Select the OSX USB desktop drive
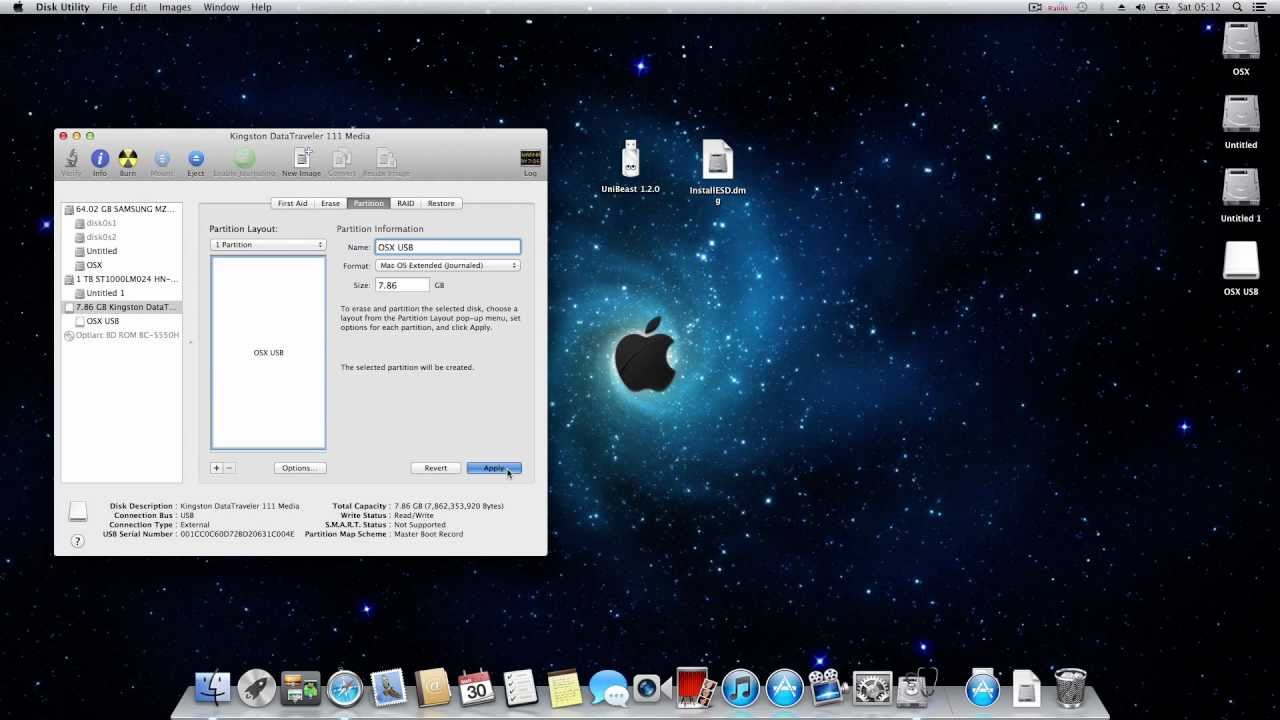This screenshot has width=1280, height=720. 1241,268
